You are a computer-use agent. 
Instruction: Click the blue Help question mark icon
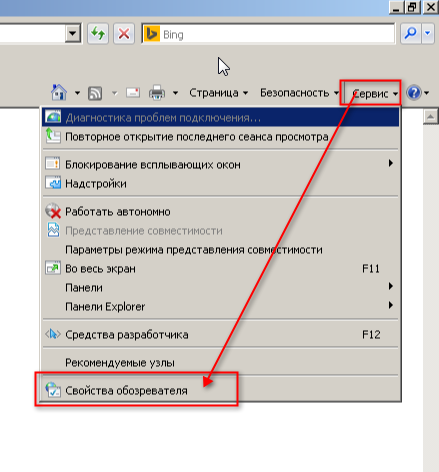tap(414, 93)
